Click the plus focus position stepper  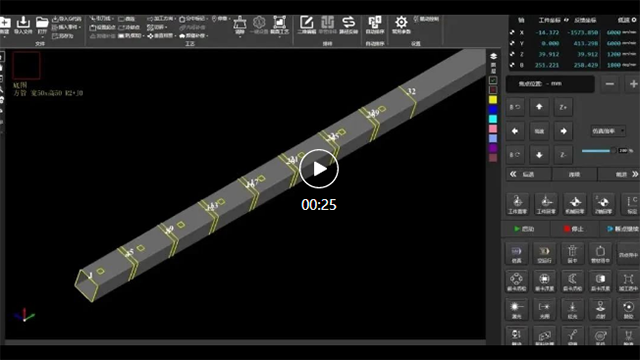click(633, 84)
